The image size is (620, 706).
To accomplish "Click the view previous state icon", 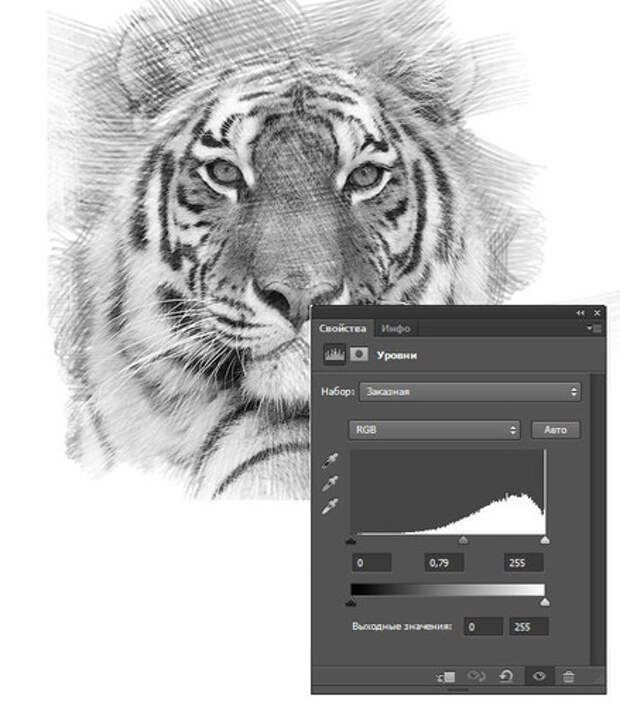I will [x=475, y=677].
